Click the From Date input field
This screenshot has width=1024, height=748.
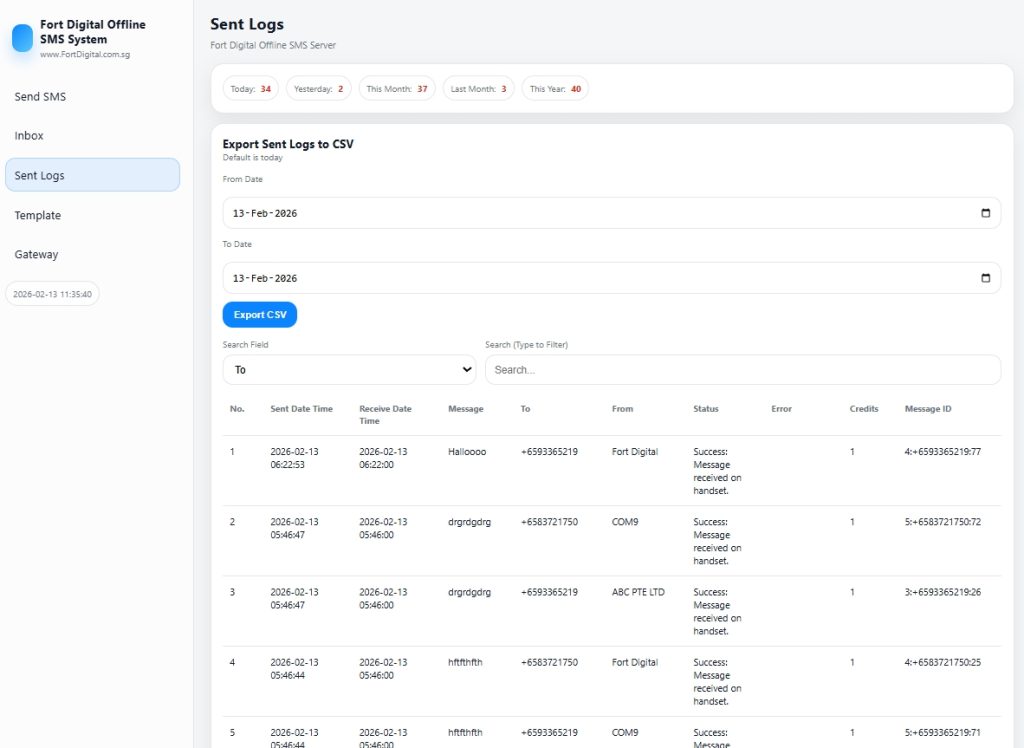[600, 213]
